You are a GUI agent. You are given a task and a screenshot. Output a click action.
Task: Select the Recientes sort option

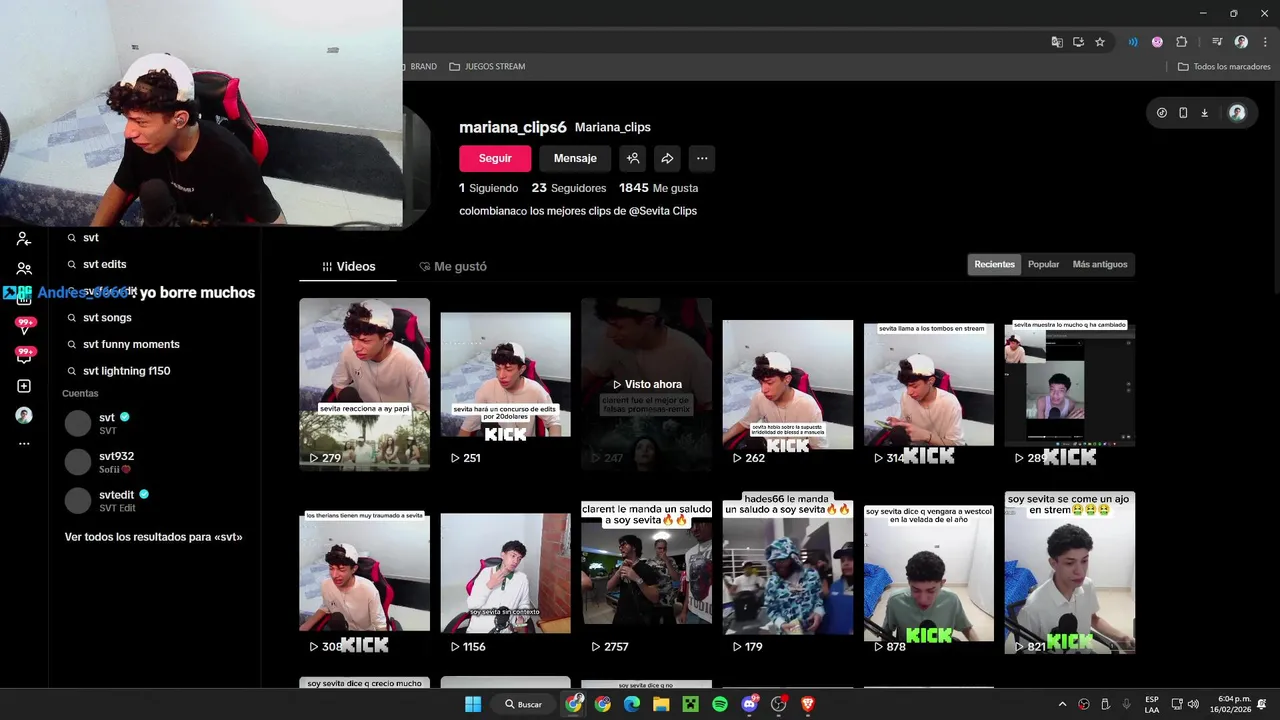[994, 264]
